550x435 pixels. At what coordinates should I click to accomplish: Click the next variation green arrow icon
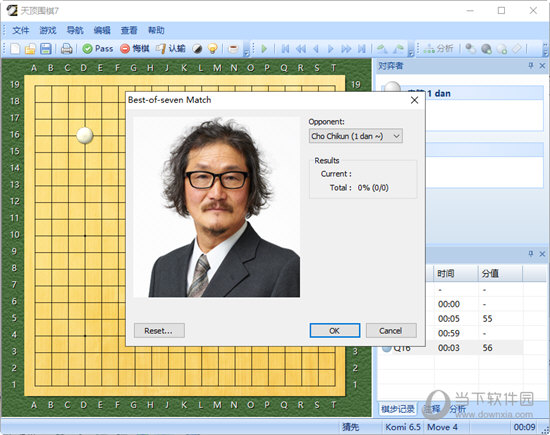[398, 48]
